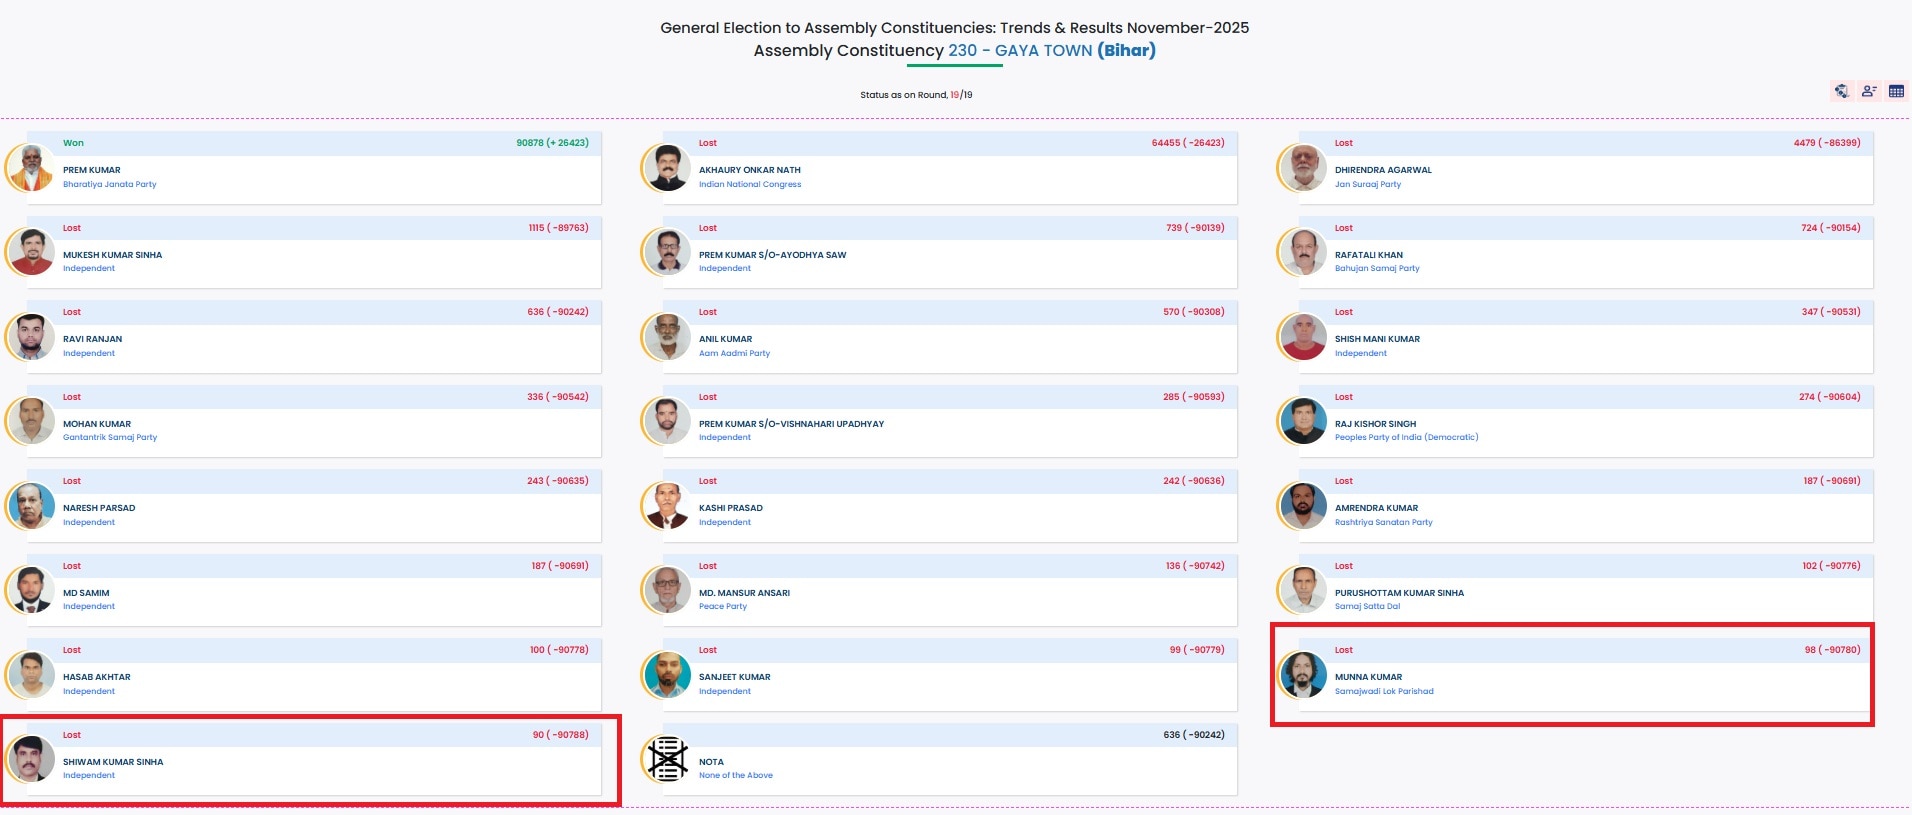Click the Indian National Congress label
The height and width of the screenshot is (815, 1912).
(750, 185)
